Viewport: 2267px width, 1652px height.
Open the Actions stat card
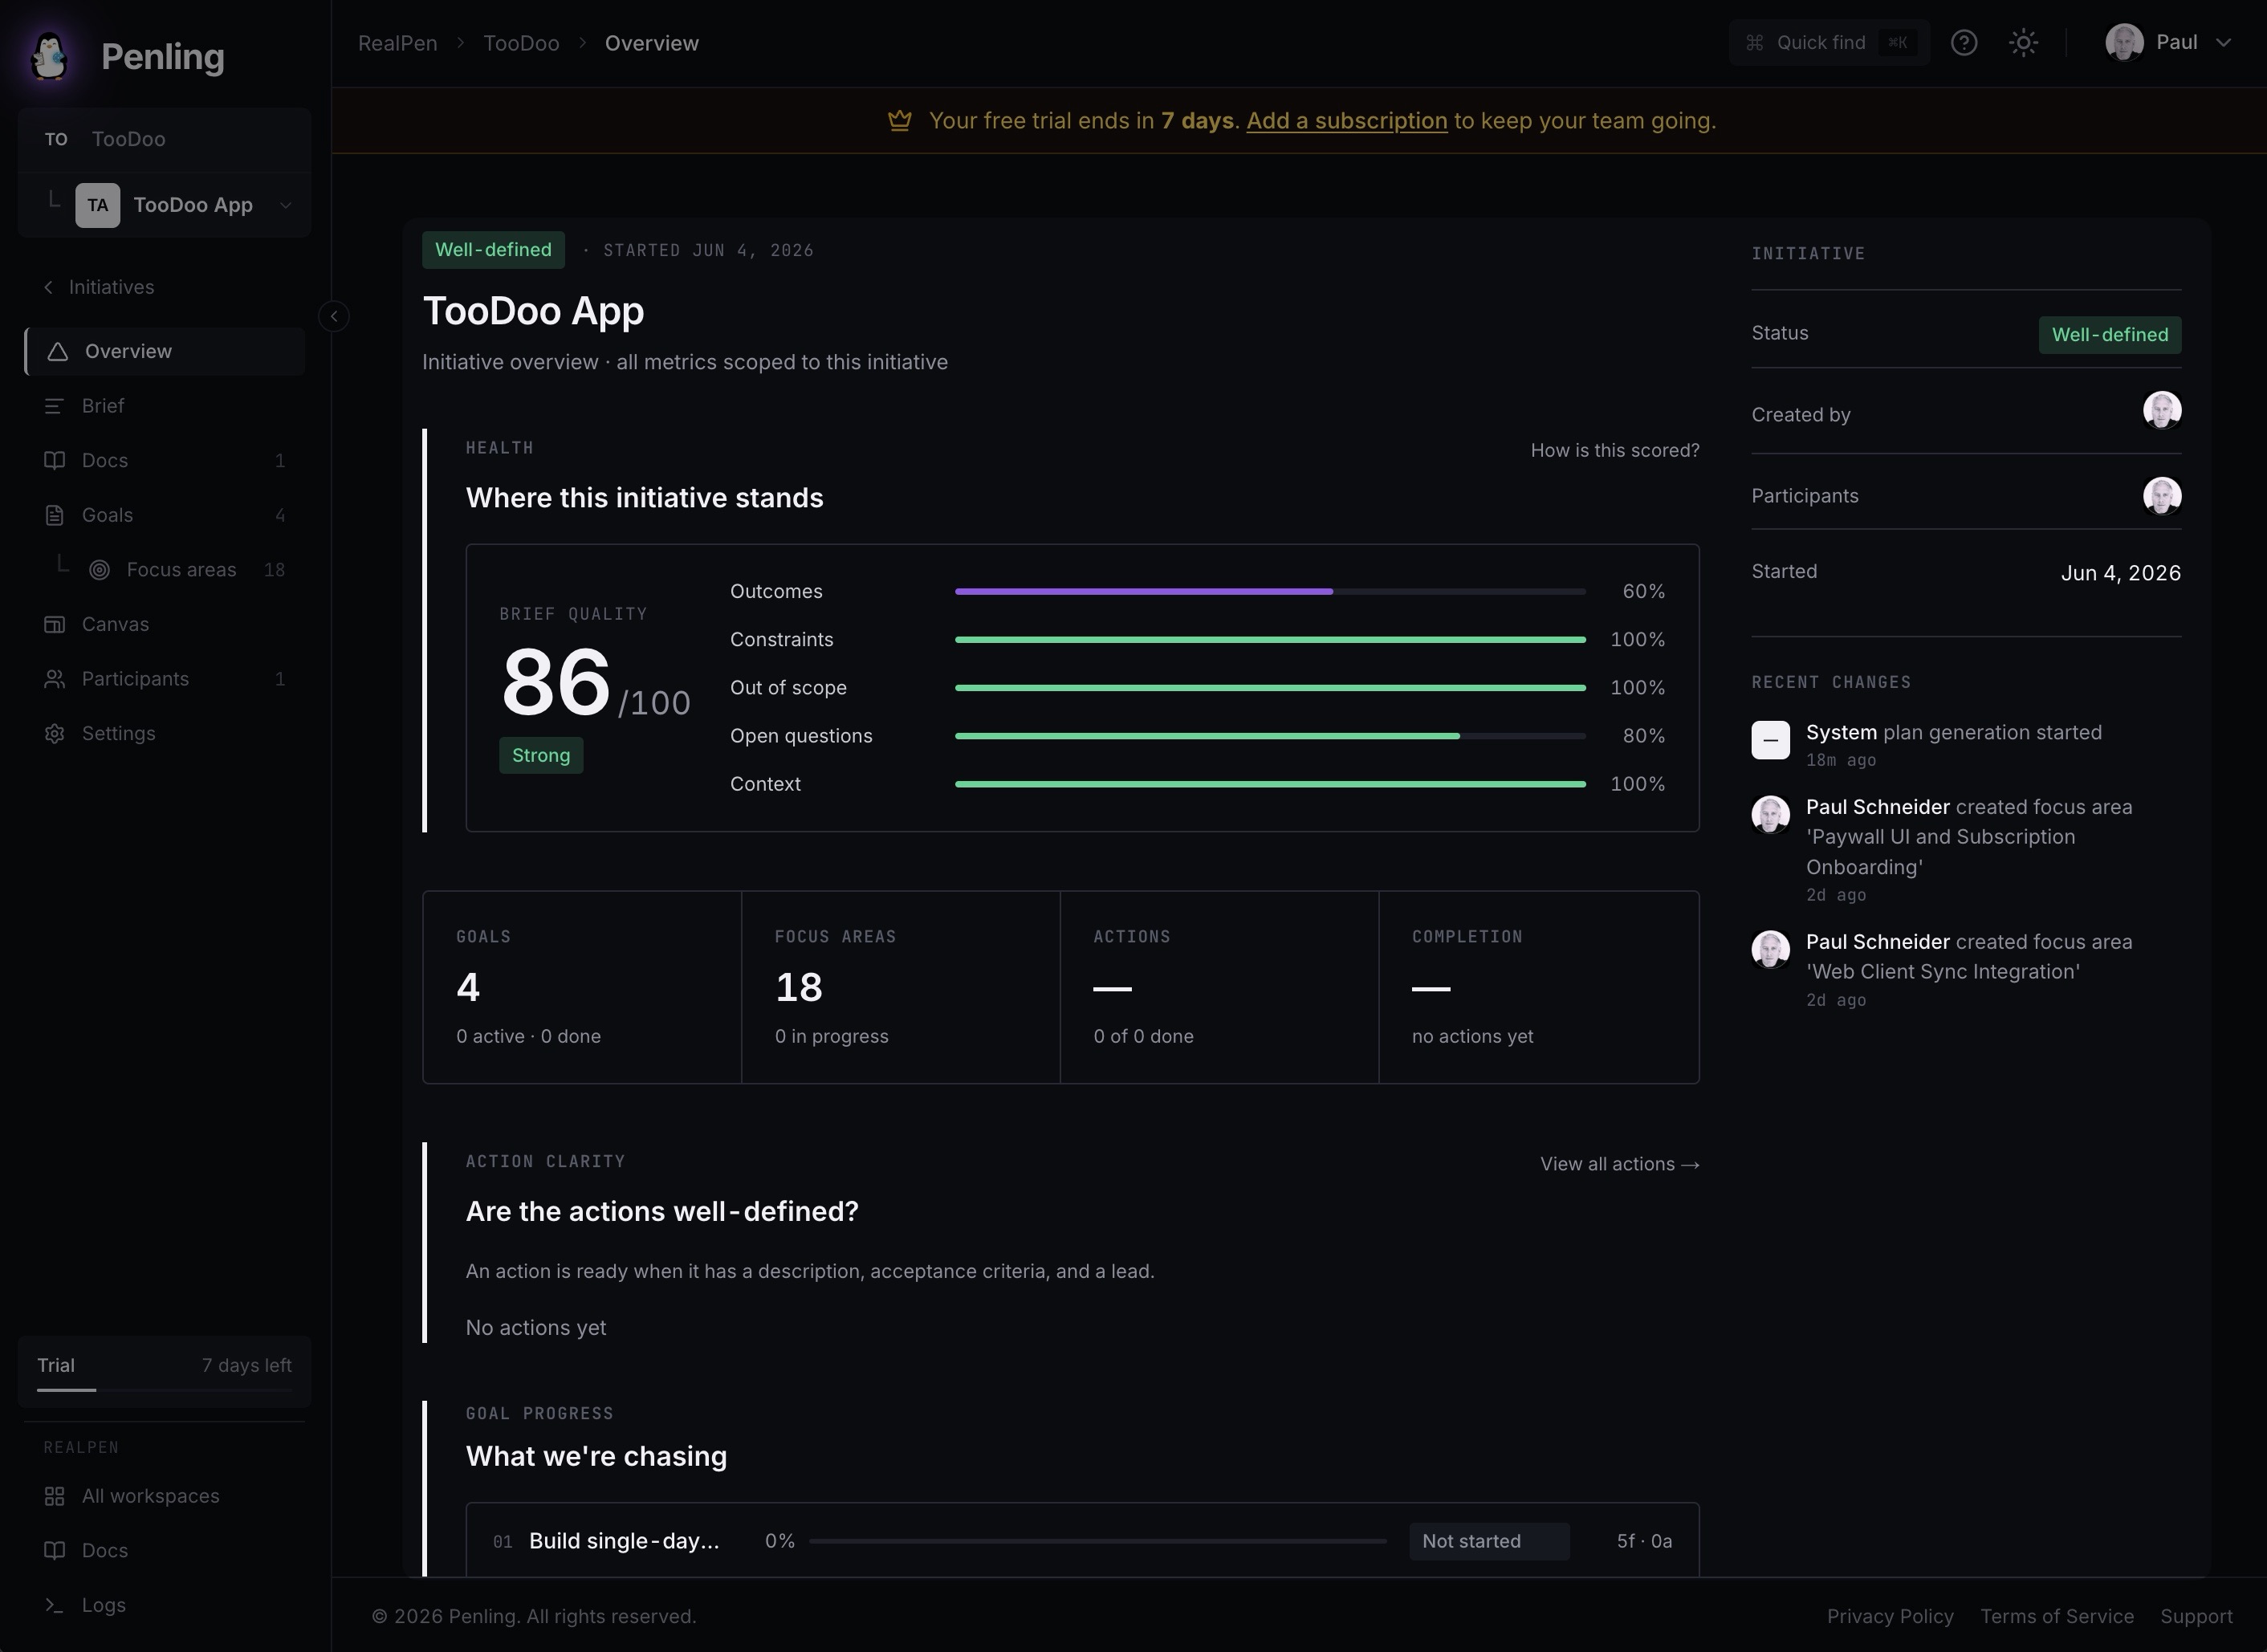(x=1219, y=987)
